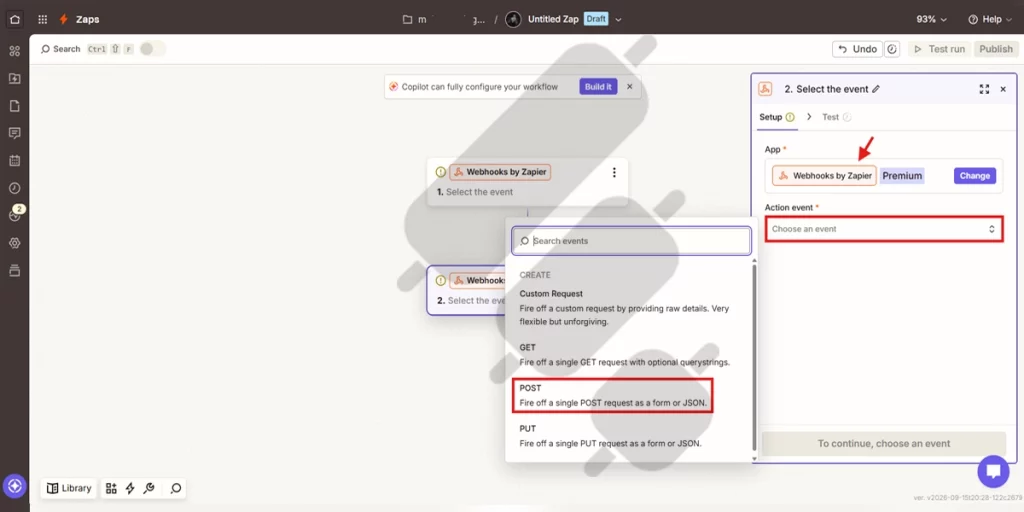This screenshot has height=512, width=1024.
Task: Click the Change app button
Action: coord(975,176)
